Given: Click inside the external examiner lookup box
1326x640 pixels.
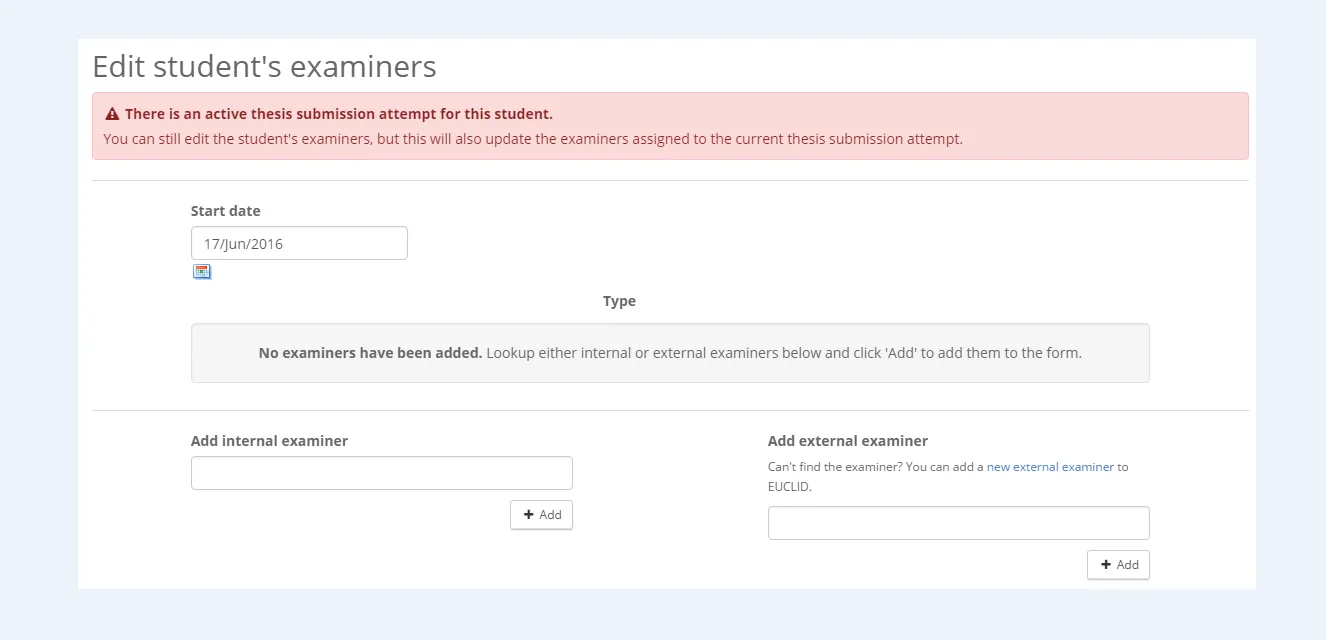Looking at the screenshot, I should pos(958,522).
